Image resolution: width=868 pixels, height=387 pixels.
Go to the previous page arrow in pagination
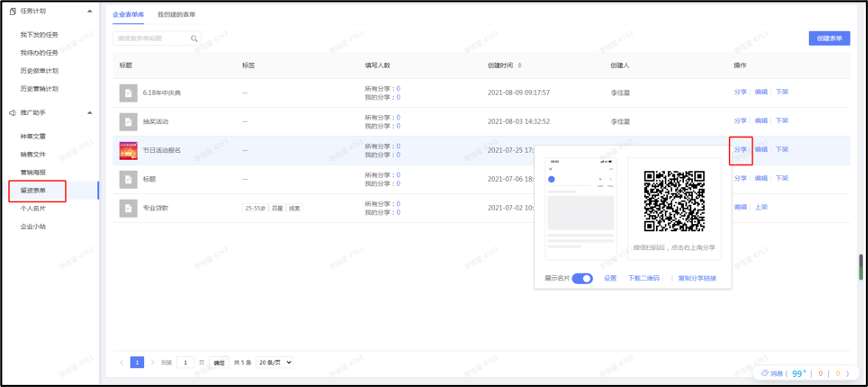pyautogui.click(x=122, y=362)
